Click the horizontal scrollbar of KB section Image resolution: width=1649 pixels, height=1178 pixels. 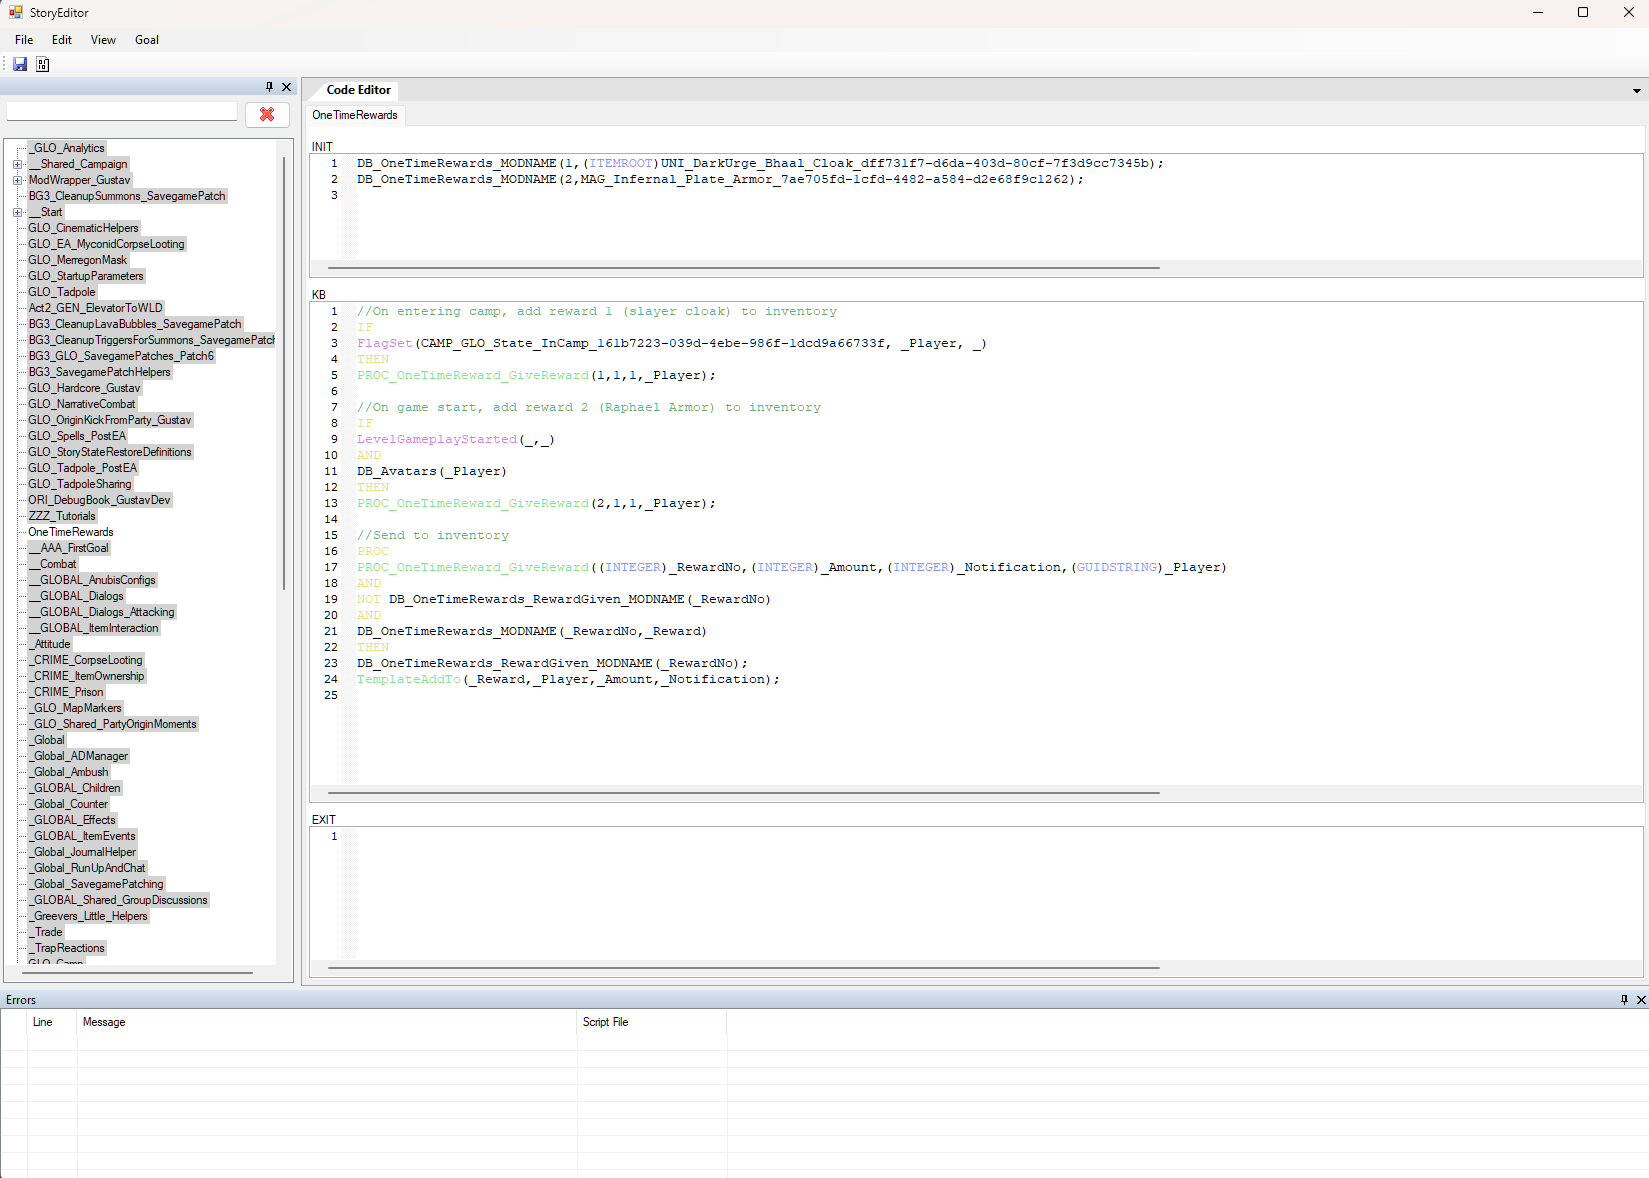744,793
